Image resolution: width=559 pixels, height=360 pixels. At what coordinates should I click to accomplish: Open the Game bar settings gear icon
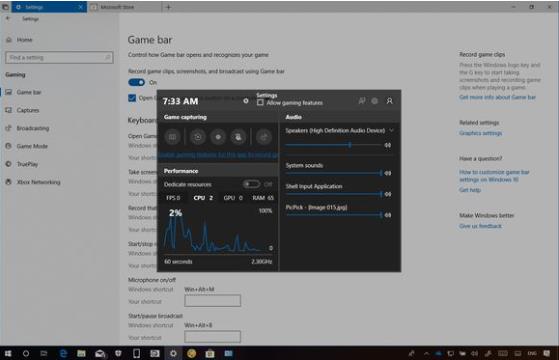pyautogui.click(x=375, y=101)
